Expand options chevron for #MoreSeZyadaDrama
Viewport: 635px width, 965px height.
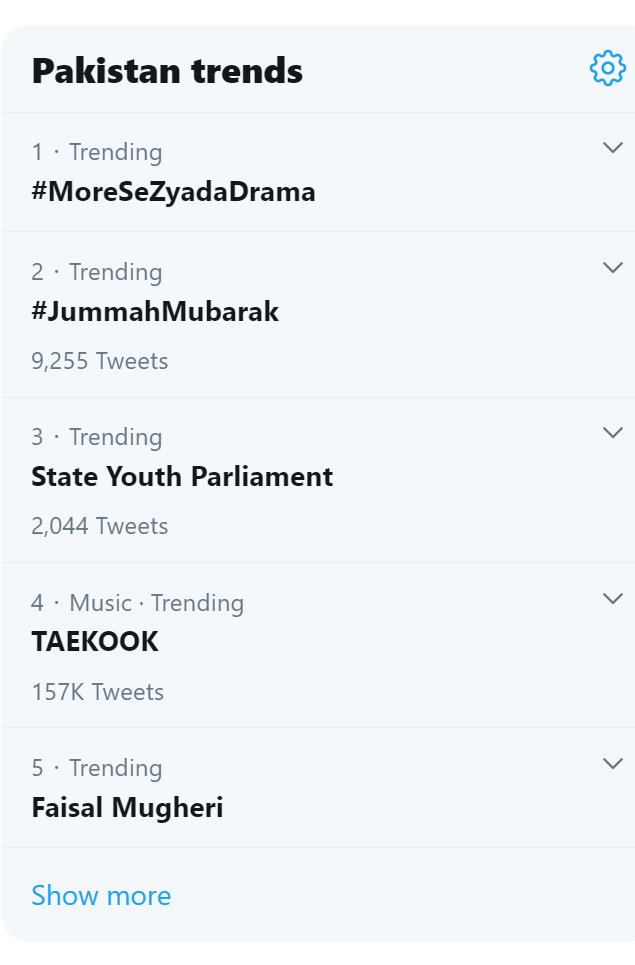pyautogui.click(x=613, y=148)
